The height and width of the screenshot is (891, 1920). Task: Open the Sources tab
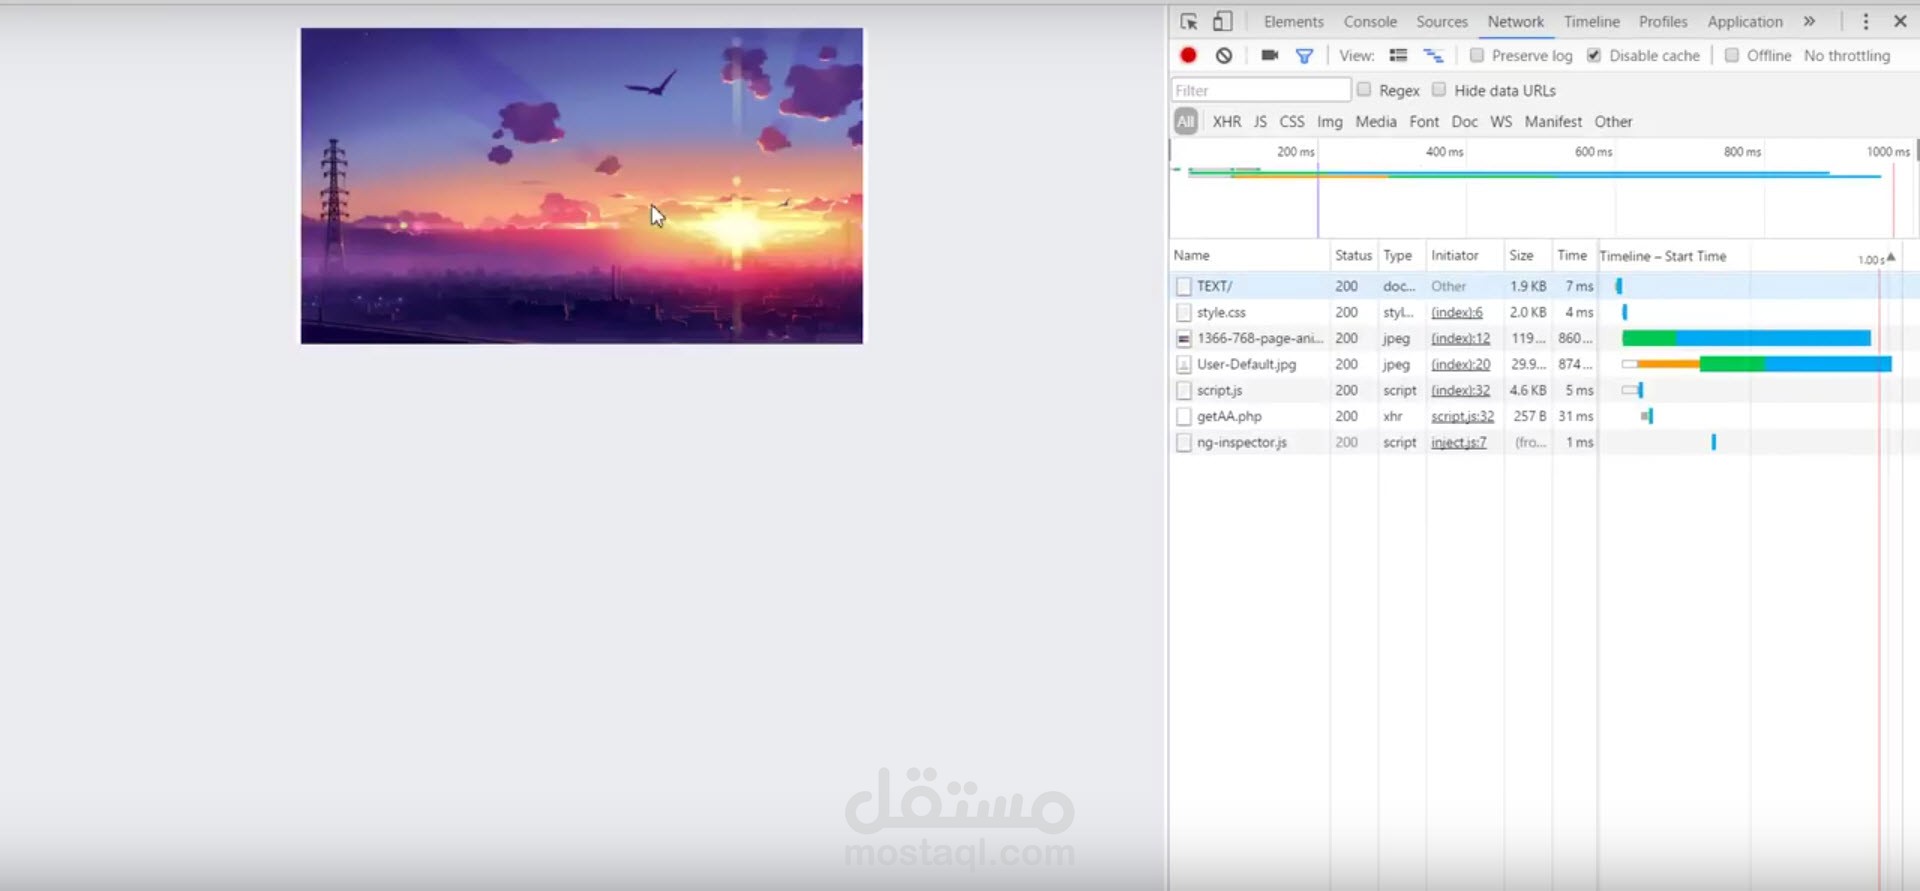1442,21
